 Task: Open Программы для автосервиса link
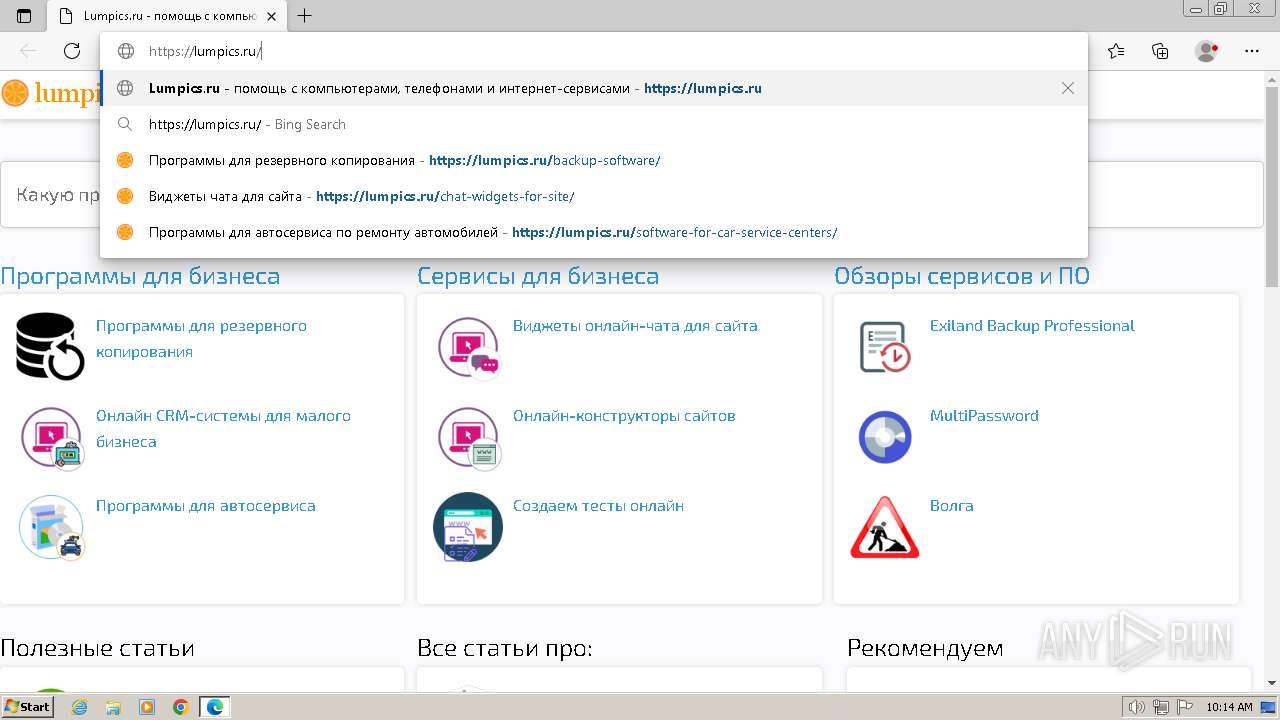(x=206, y=506)
